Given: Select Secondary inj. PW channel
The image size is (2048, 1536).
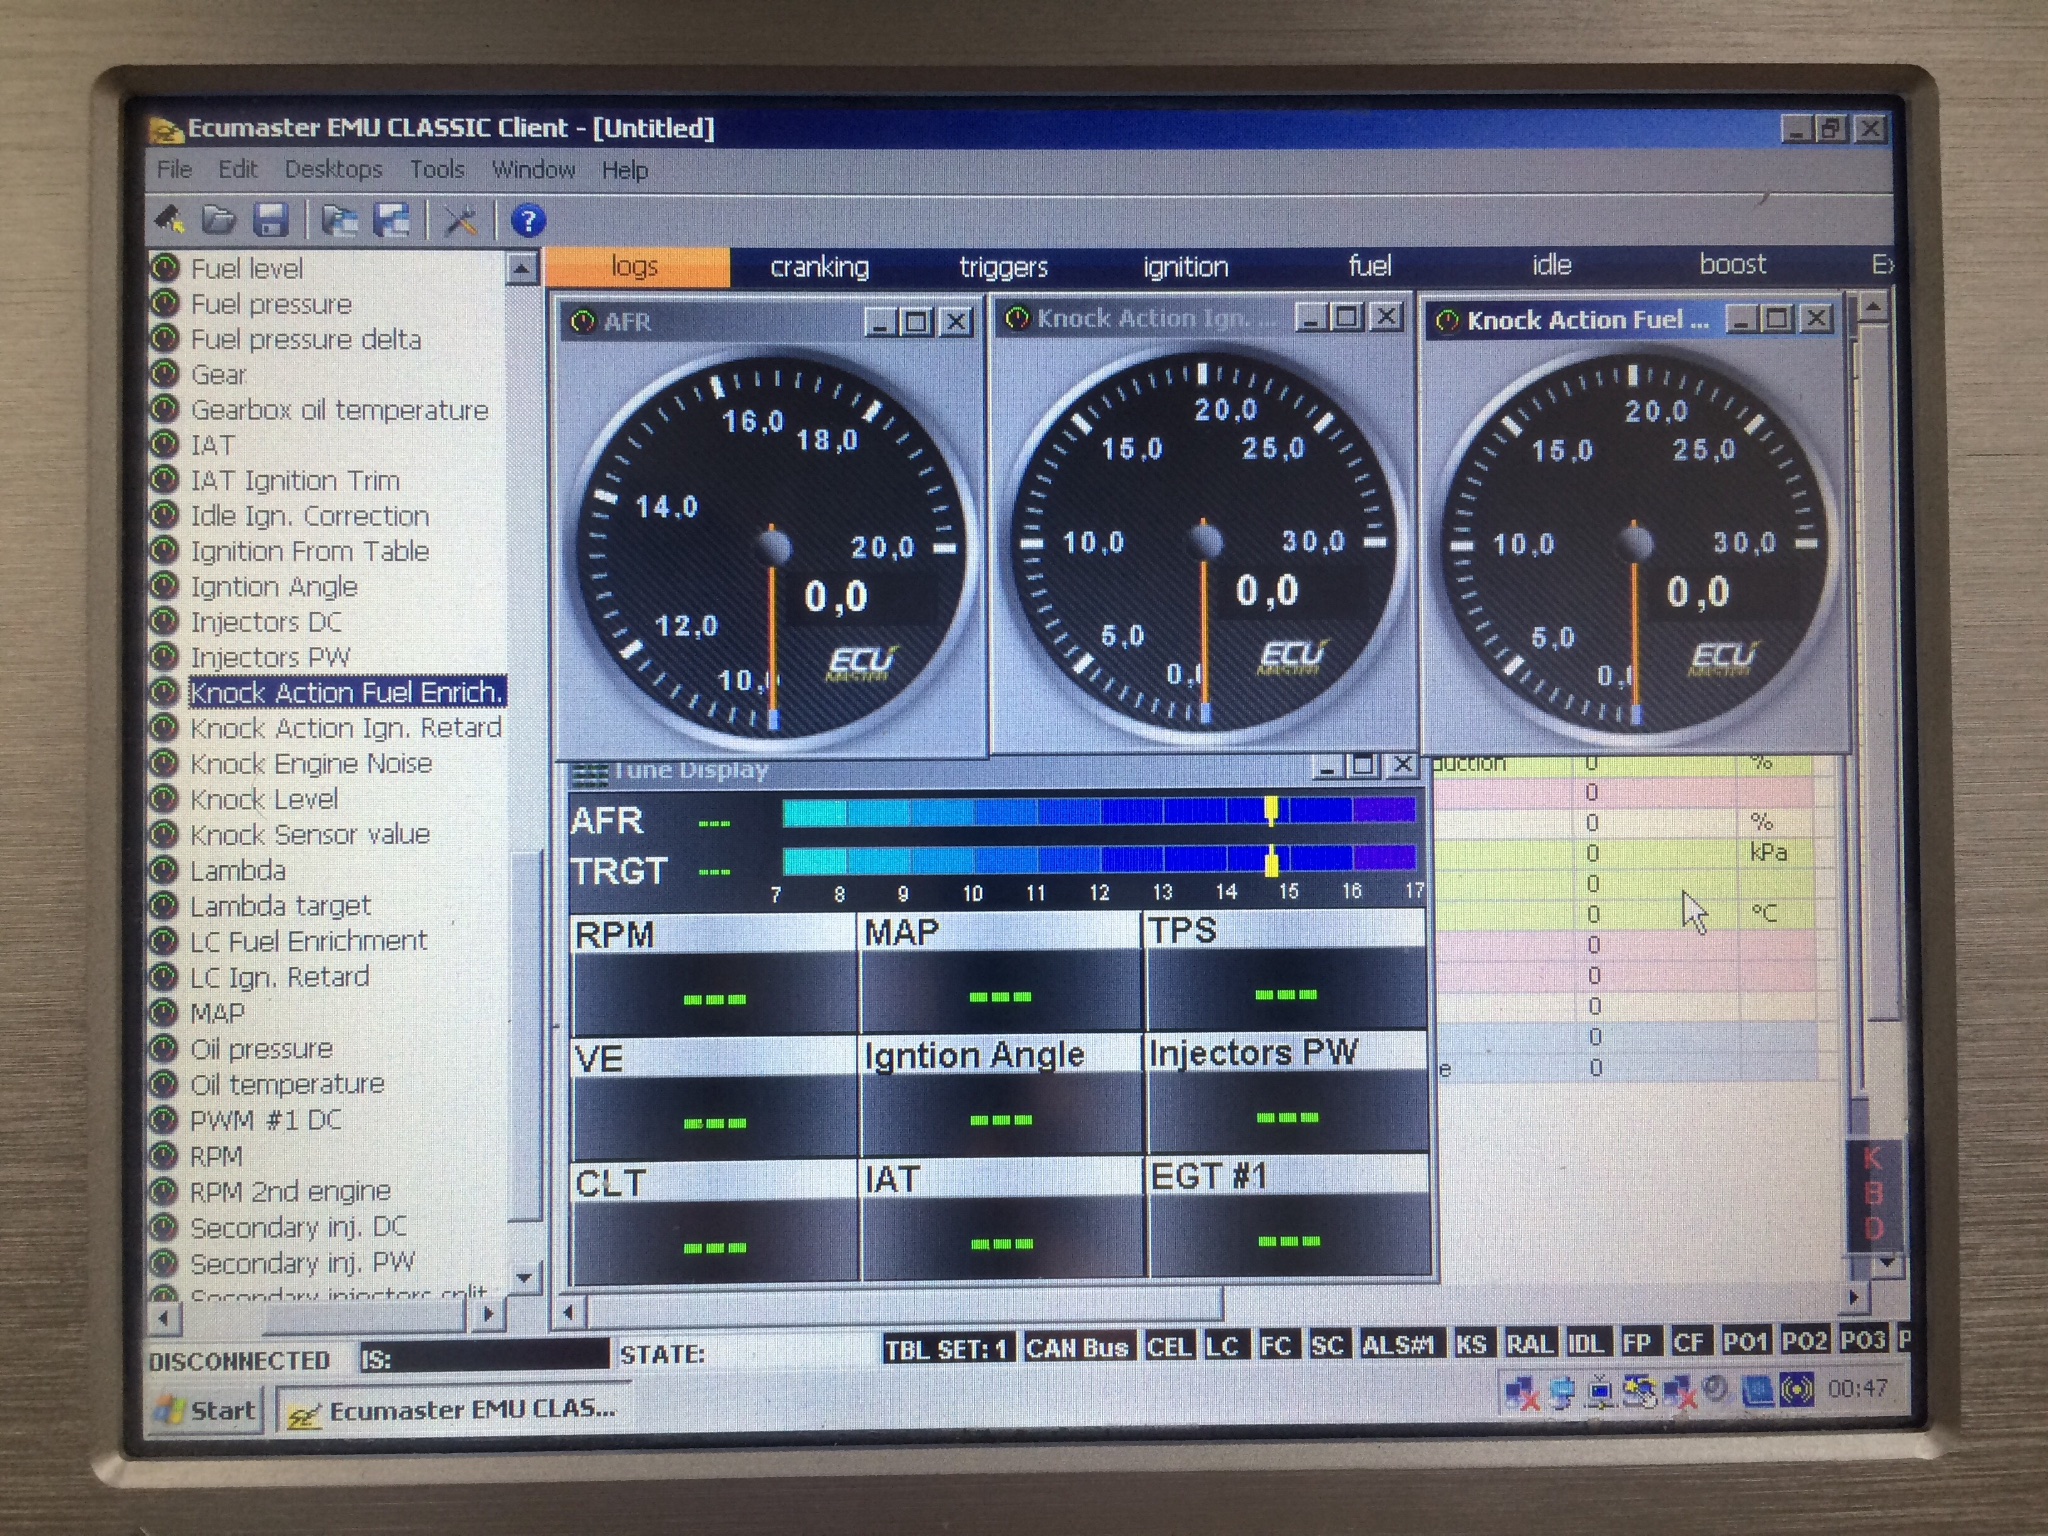Looking at the screenshot, I should (302, 1263).
